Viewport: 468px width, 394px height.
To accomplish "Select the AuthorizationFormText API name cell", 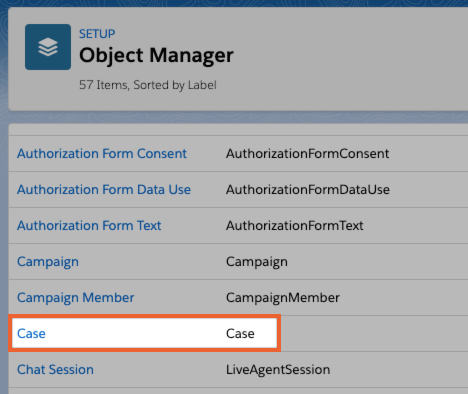I will tap(295, 226).
